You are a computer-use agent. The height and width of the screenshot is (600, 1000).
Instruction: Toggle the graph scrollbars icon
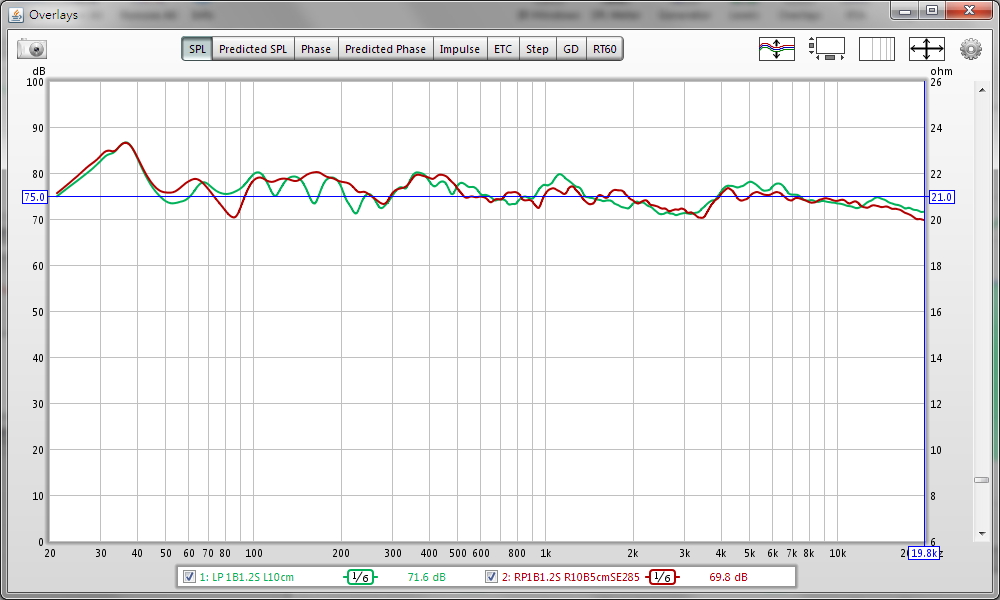(827, 48)
